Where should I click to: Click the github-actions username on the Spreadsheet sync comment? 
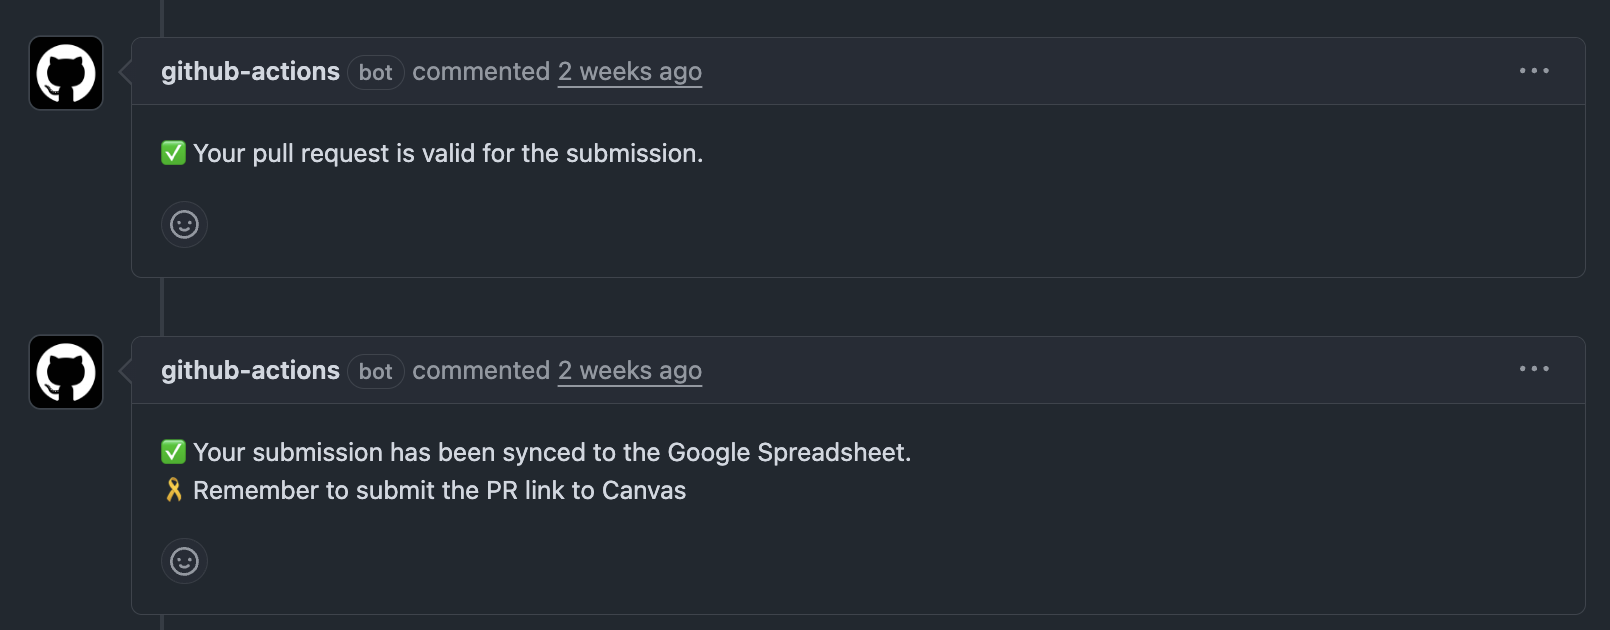click(250, 371)
